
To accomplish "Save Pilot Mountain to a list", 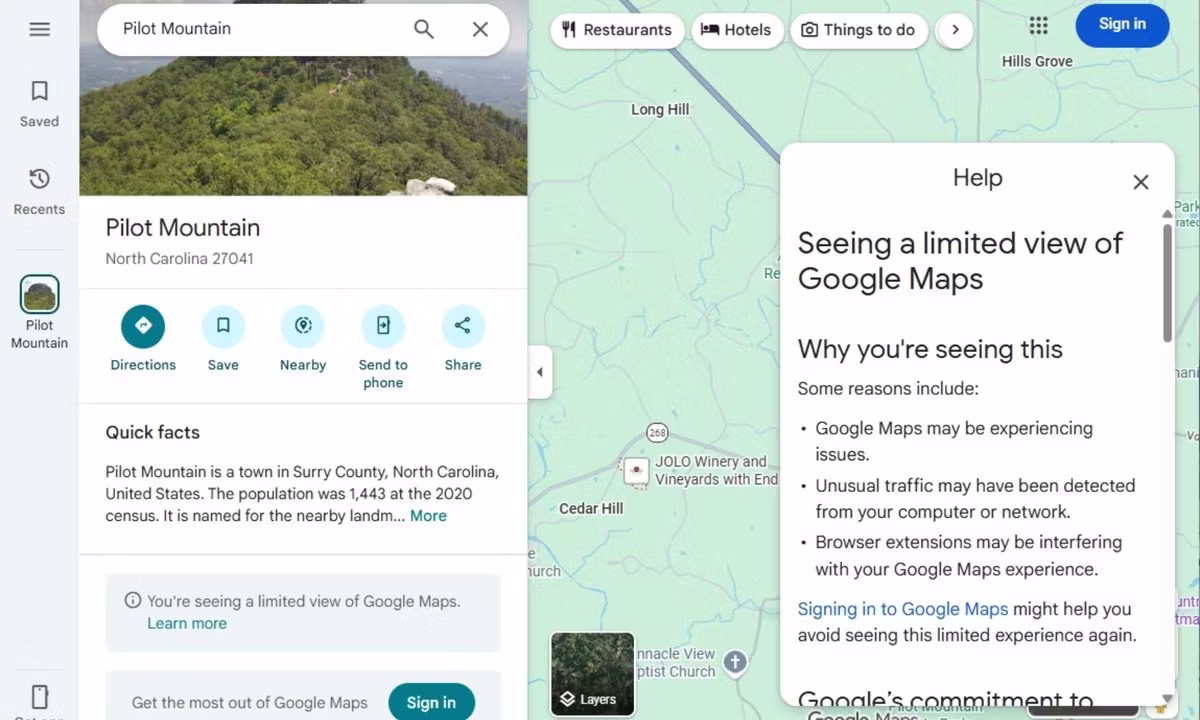I will point(223,325).
